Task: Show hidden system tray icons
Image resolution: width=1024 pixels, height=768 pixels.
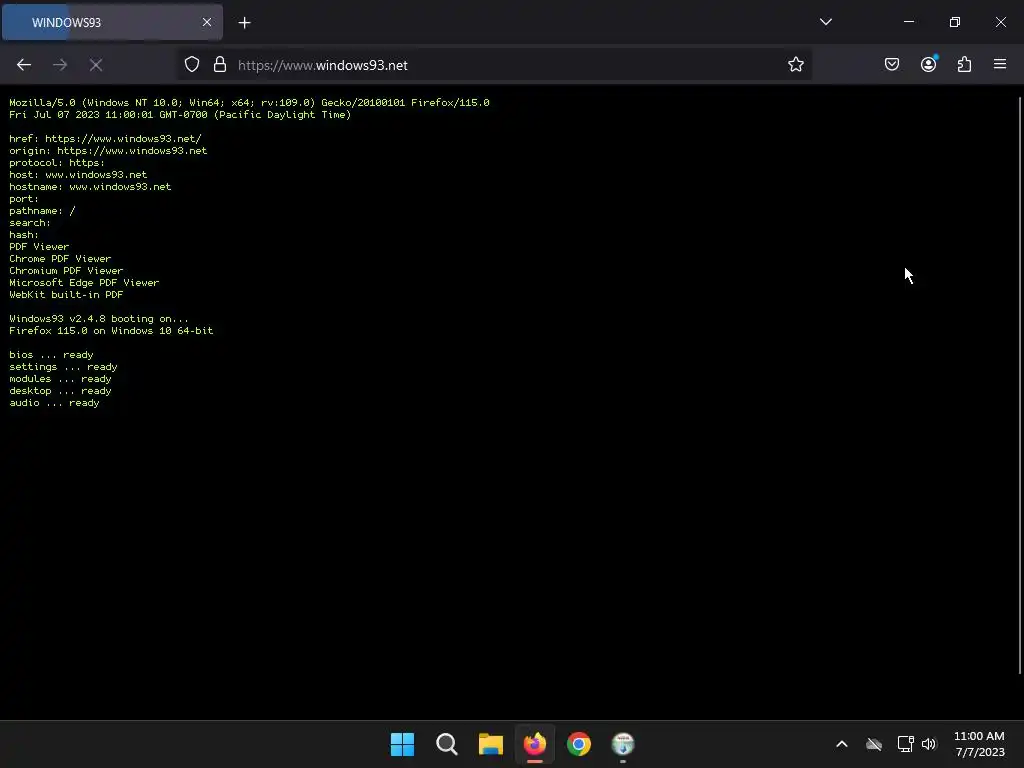Action: coord(842,744)
